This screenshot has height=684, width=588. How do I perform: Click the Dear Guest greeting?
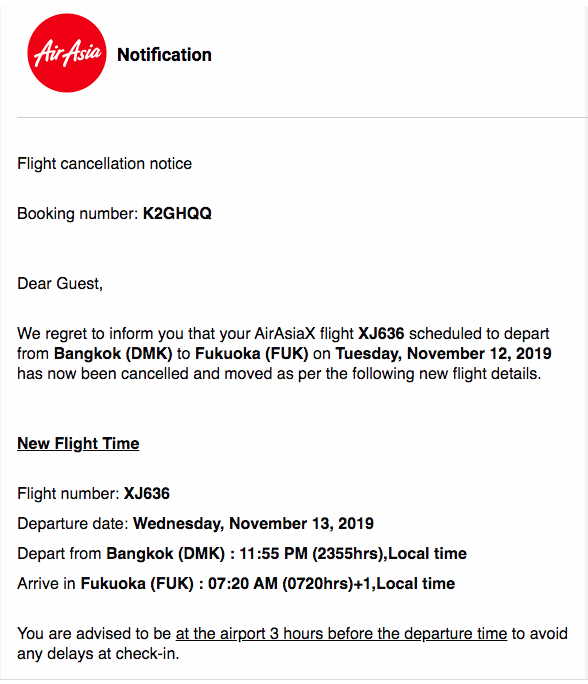click(60, 284)
